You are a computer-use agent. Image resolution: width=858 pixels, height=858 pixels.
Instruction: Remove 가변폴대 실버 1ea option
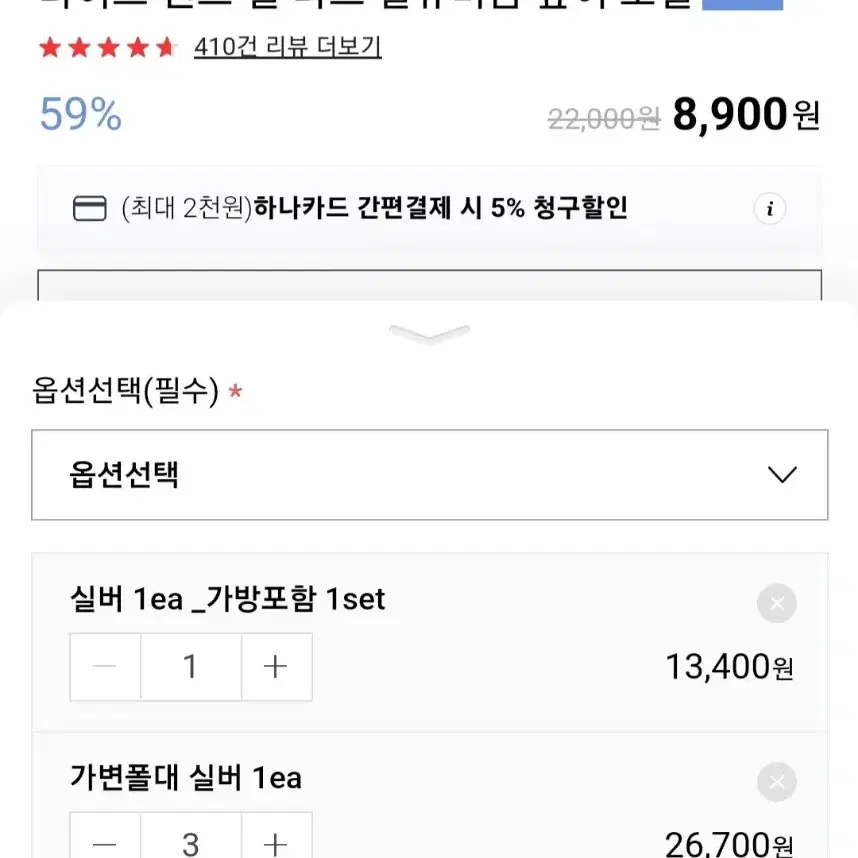pyautogui.click(x=776, y=782)
